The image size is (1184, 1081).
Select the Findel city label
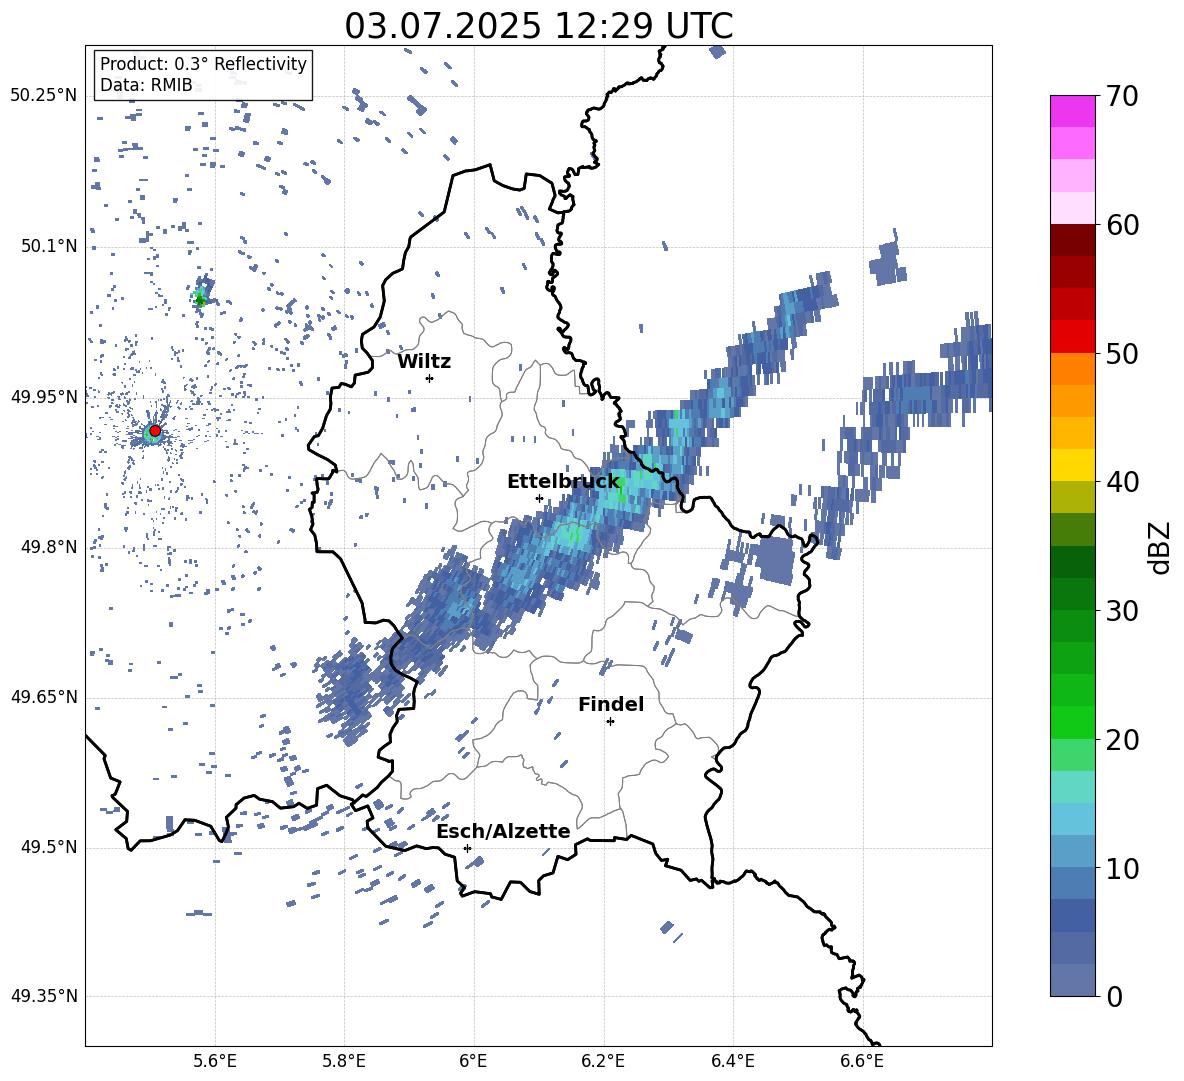(611, 704)
